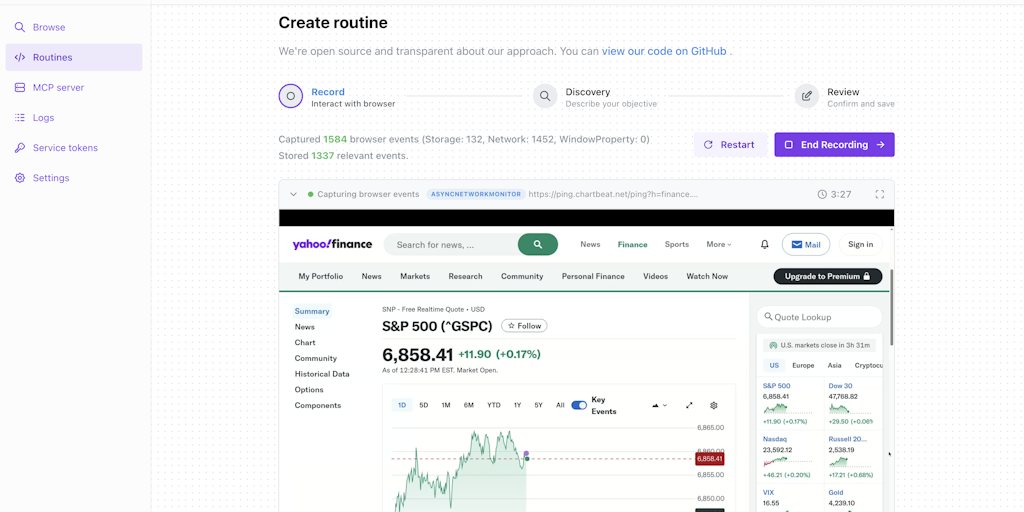
Task: Click the Browse magnifier icon in sidebar
Action: click(x=20, y=27)
